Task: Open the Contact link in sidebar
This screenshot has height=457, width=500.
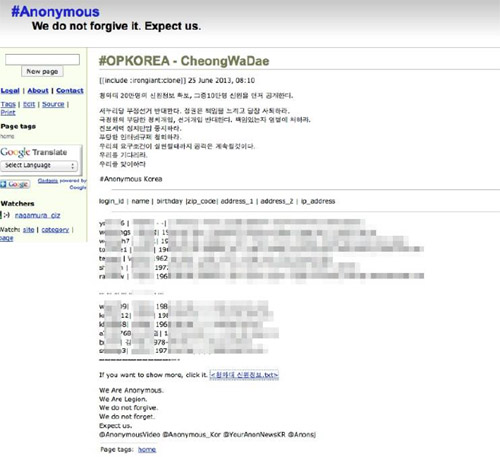Action: point(70,91)
